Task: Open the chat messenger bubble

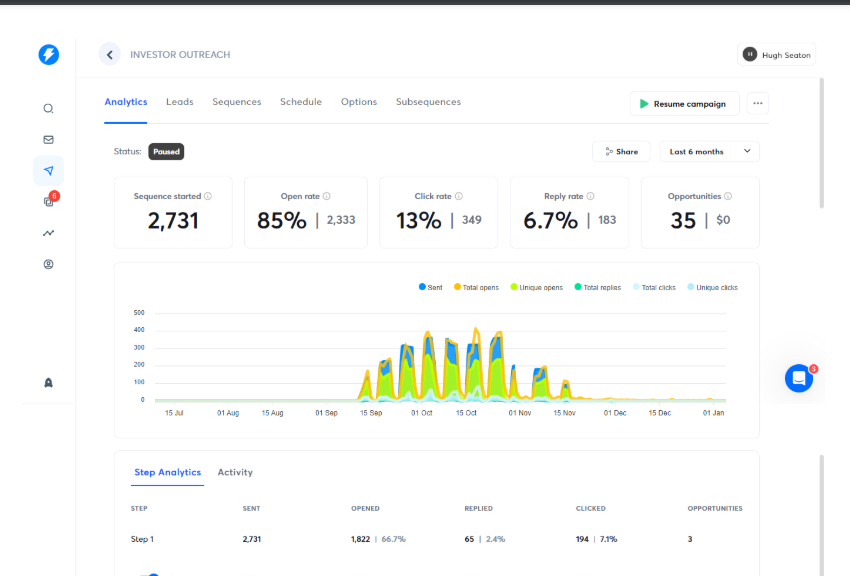Action: pos(799,378)
